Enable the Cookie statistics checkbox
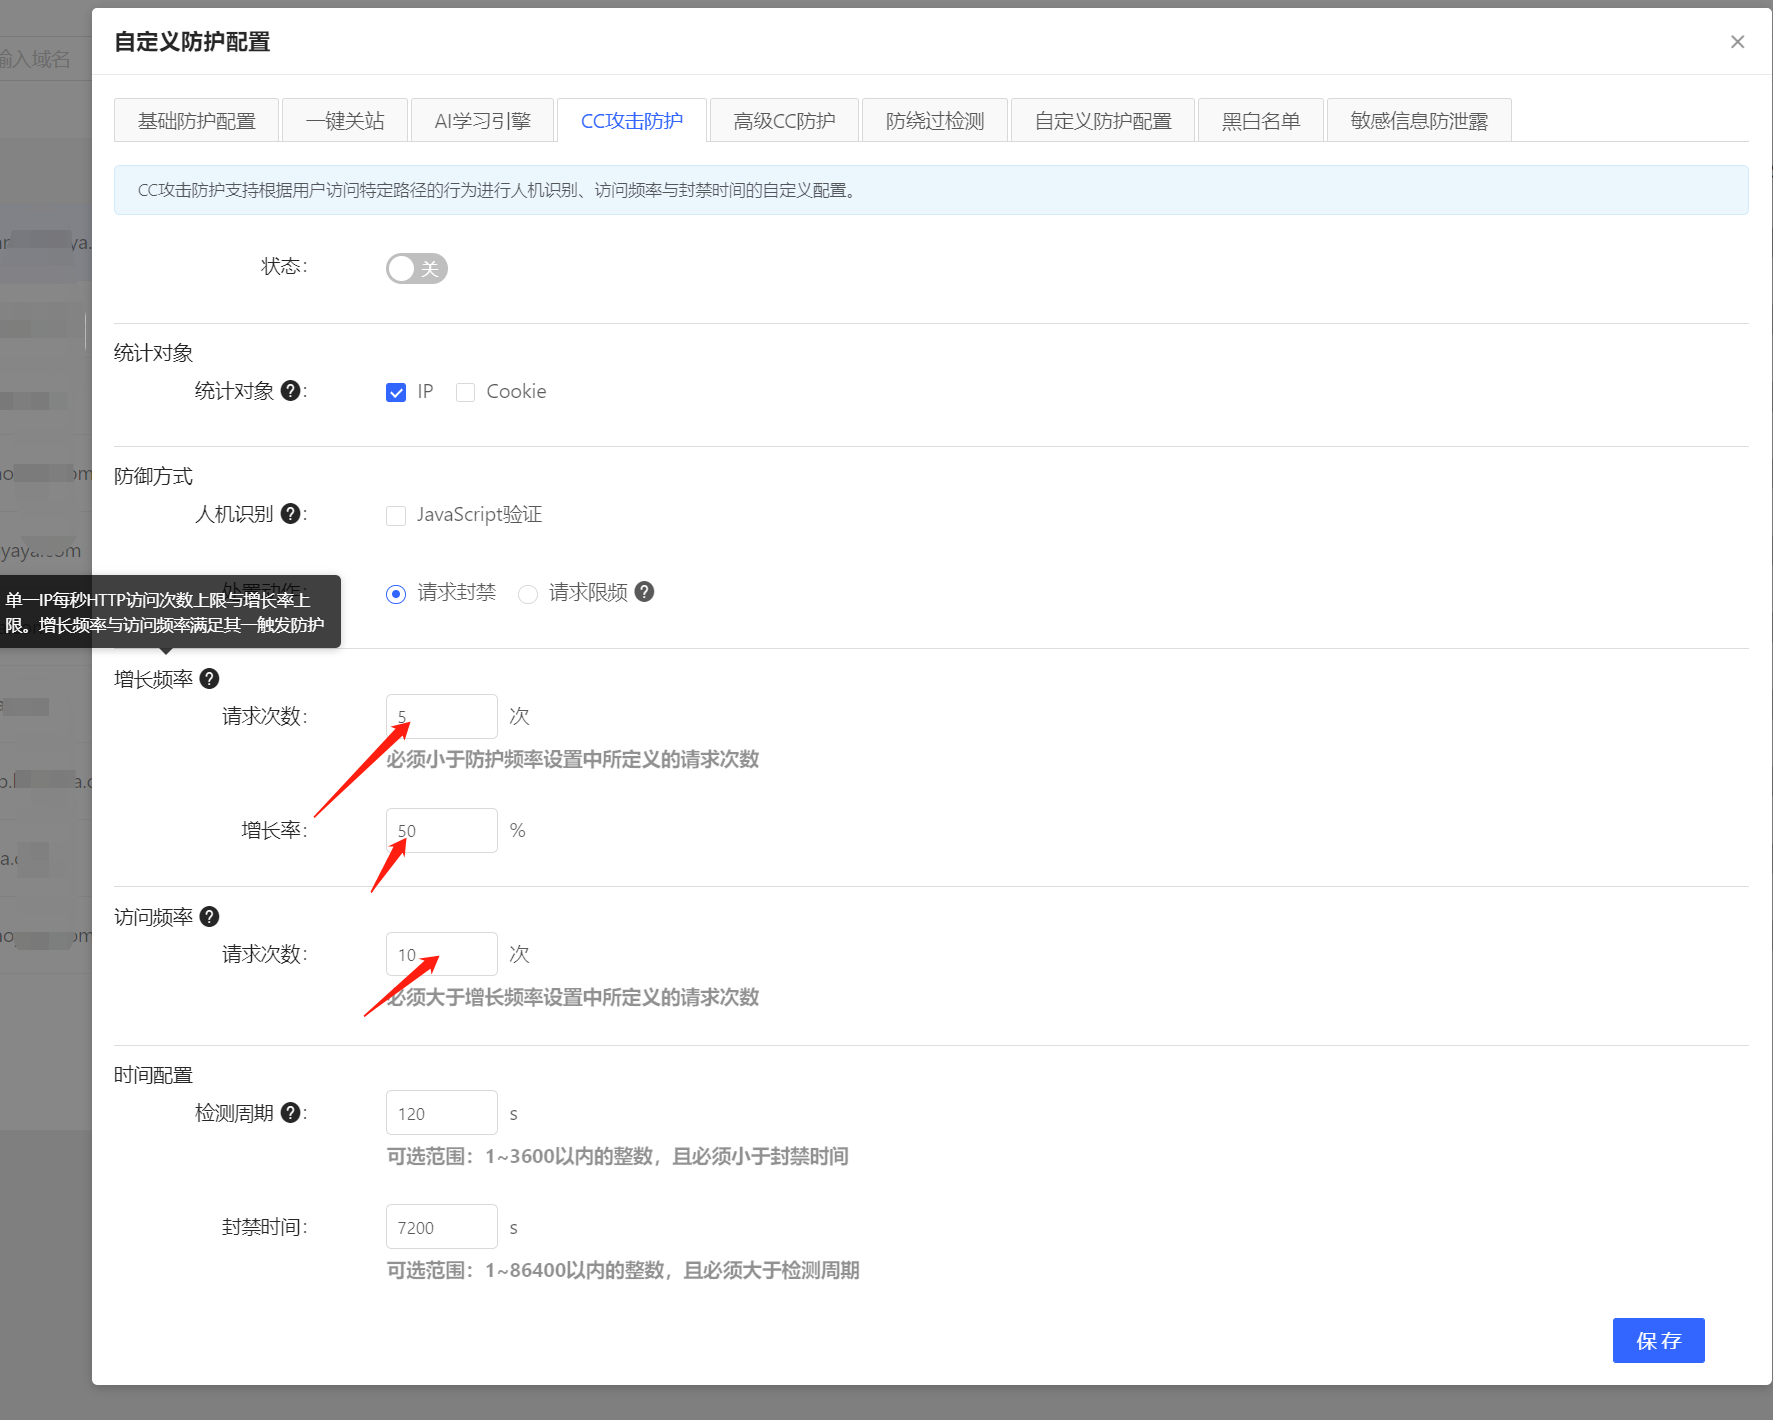This screenshot has height=1420, width=1773. click(465, 392)
